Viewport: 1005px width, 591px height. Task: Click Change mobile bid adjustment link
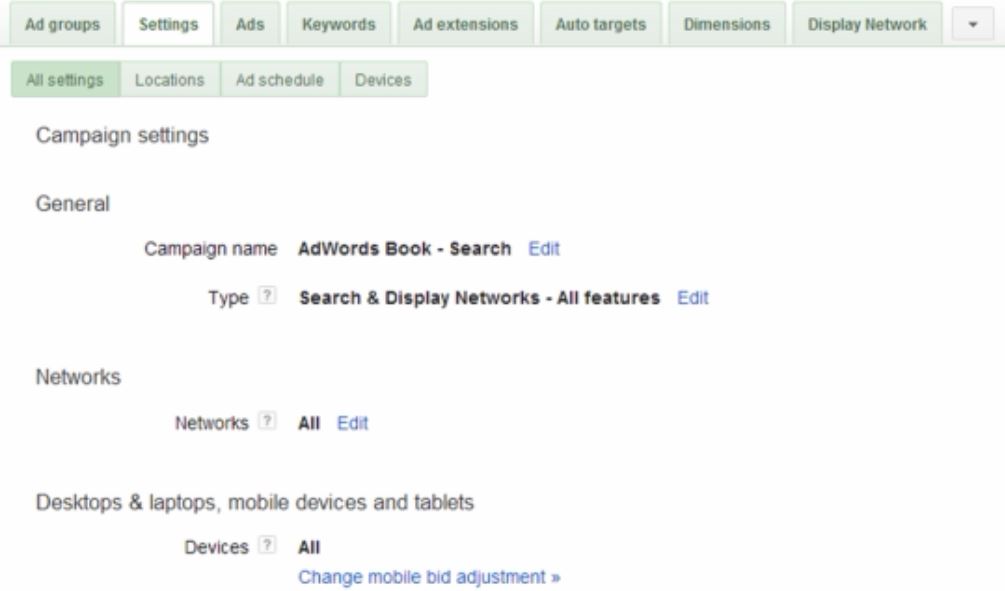(x=429, y=578)
